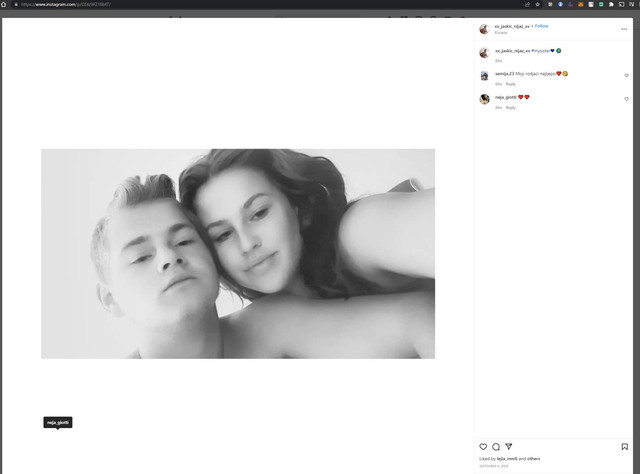The image size is (640, 474).
Task: Open the post header profile avatar
Action: click(x=484, y=29)
